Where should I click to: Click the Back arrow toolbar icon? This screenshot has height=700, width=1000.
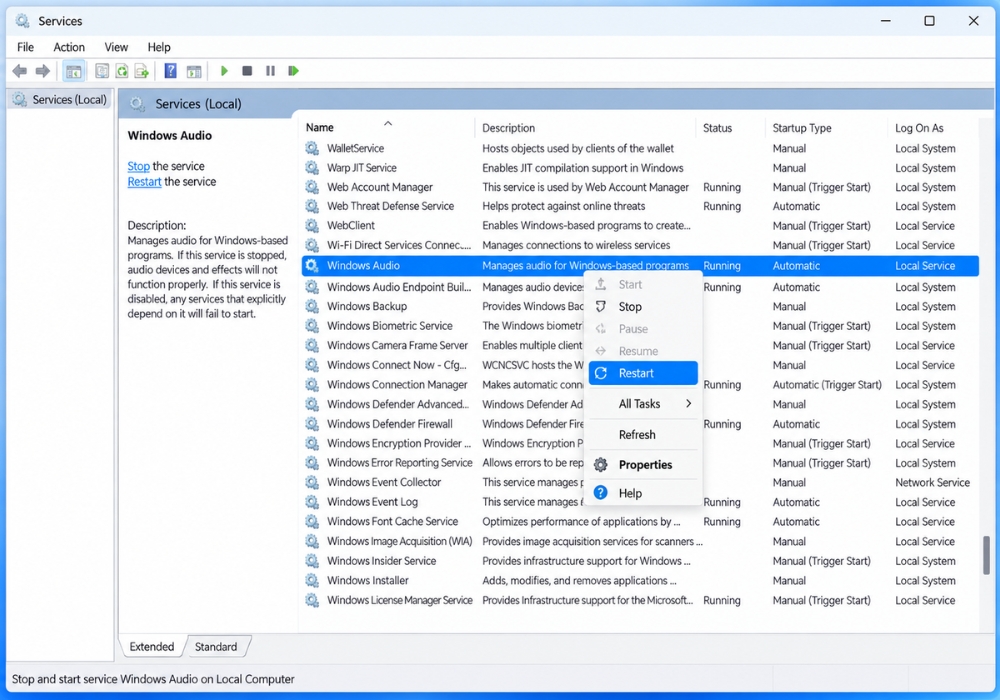20,71
